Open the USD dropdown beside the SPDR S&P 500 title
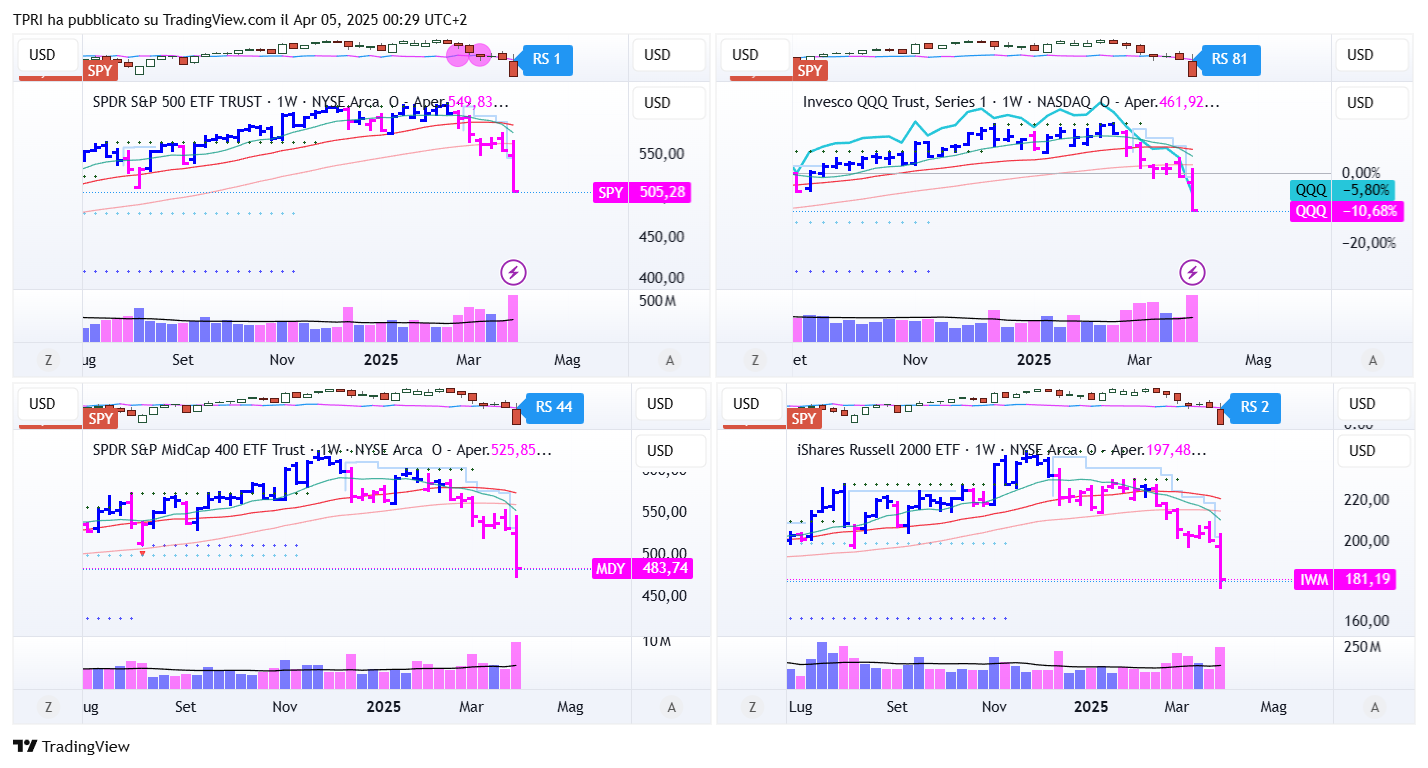 pyautogui.click(x=657, y=103)
